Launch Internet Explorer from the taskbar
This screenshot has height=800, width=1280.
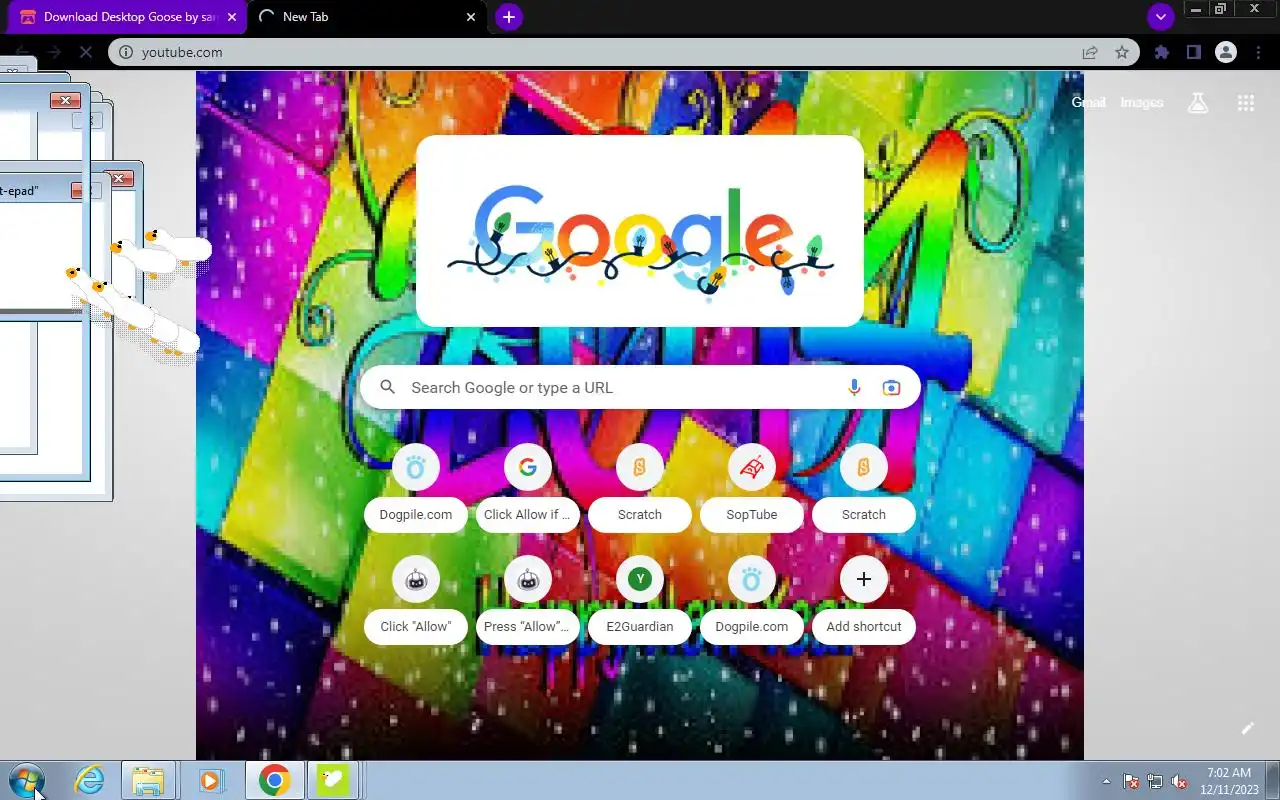coord(90,780)
